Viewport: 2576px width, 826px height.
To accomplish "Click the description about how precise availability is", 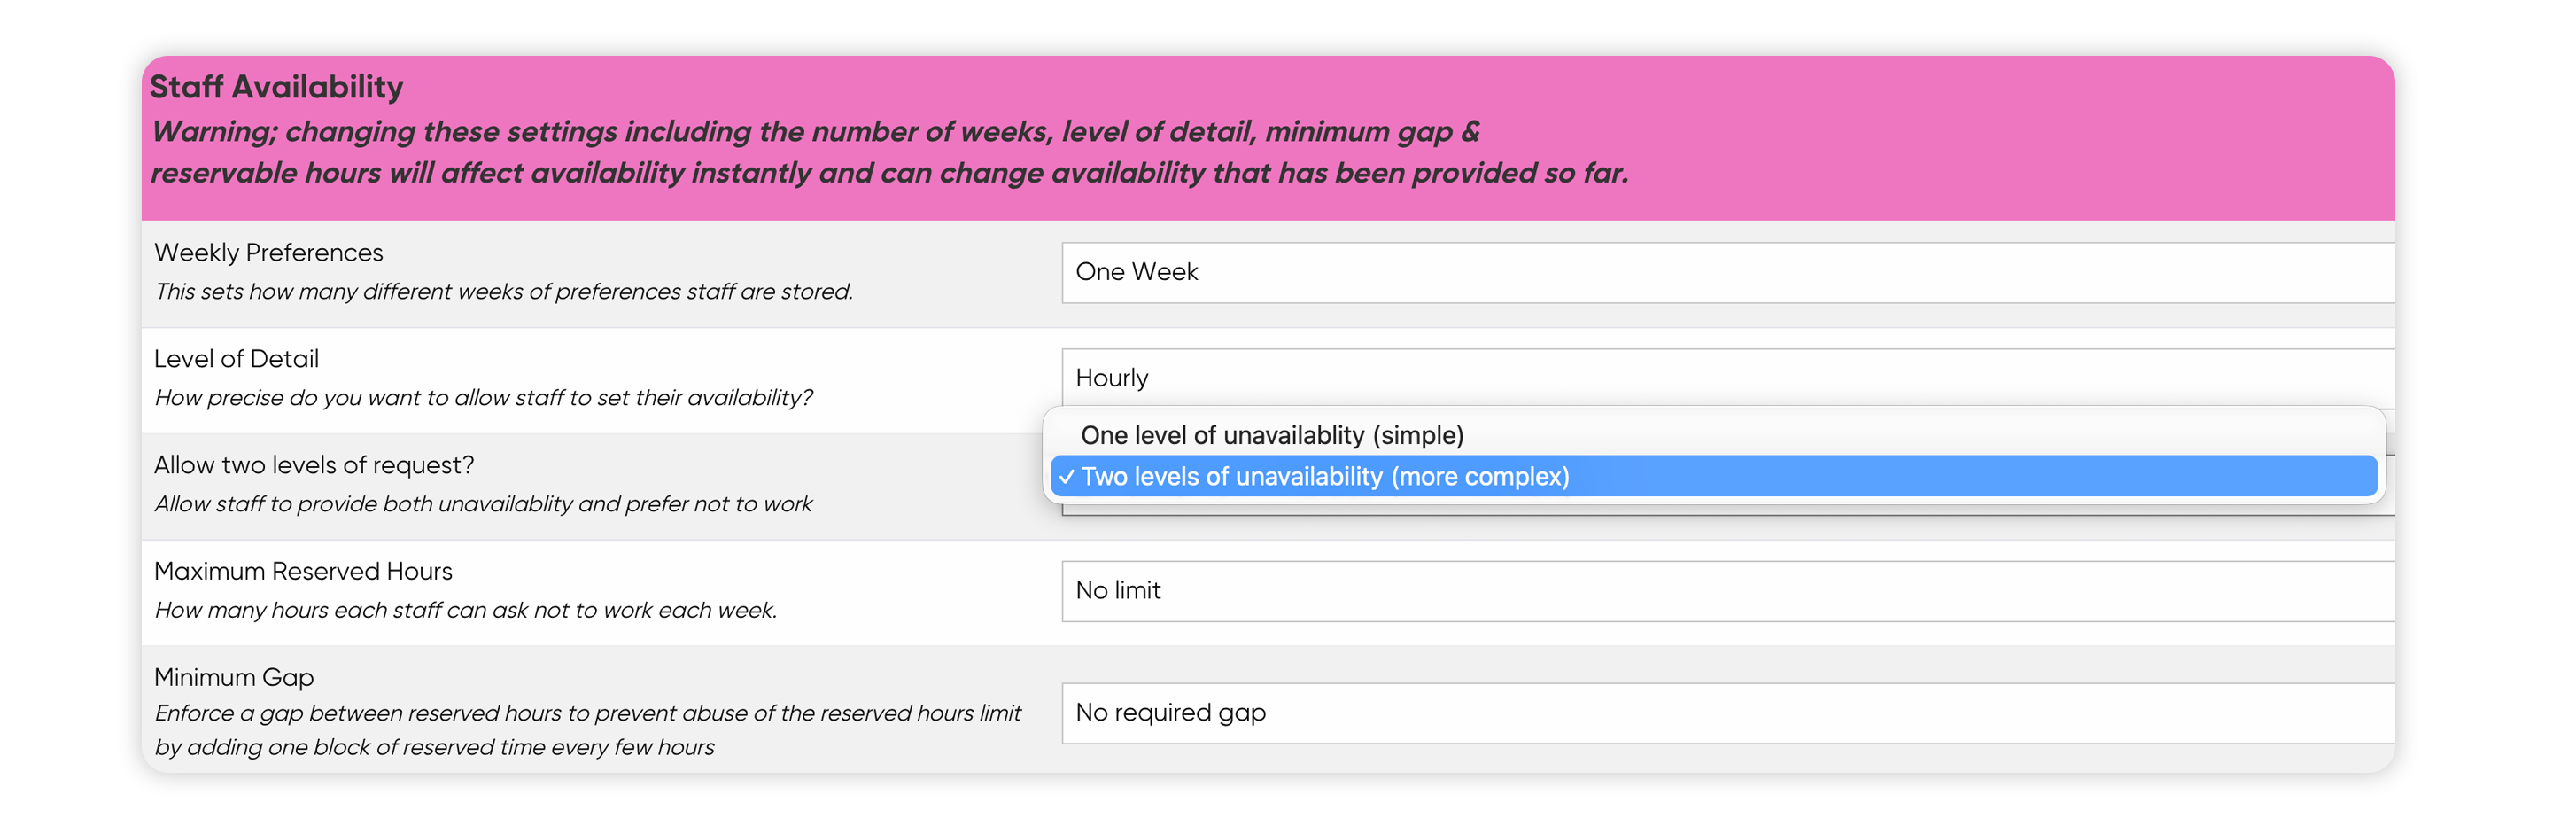I will pyautogui.click(x=483, y=397).
